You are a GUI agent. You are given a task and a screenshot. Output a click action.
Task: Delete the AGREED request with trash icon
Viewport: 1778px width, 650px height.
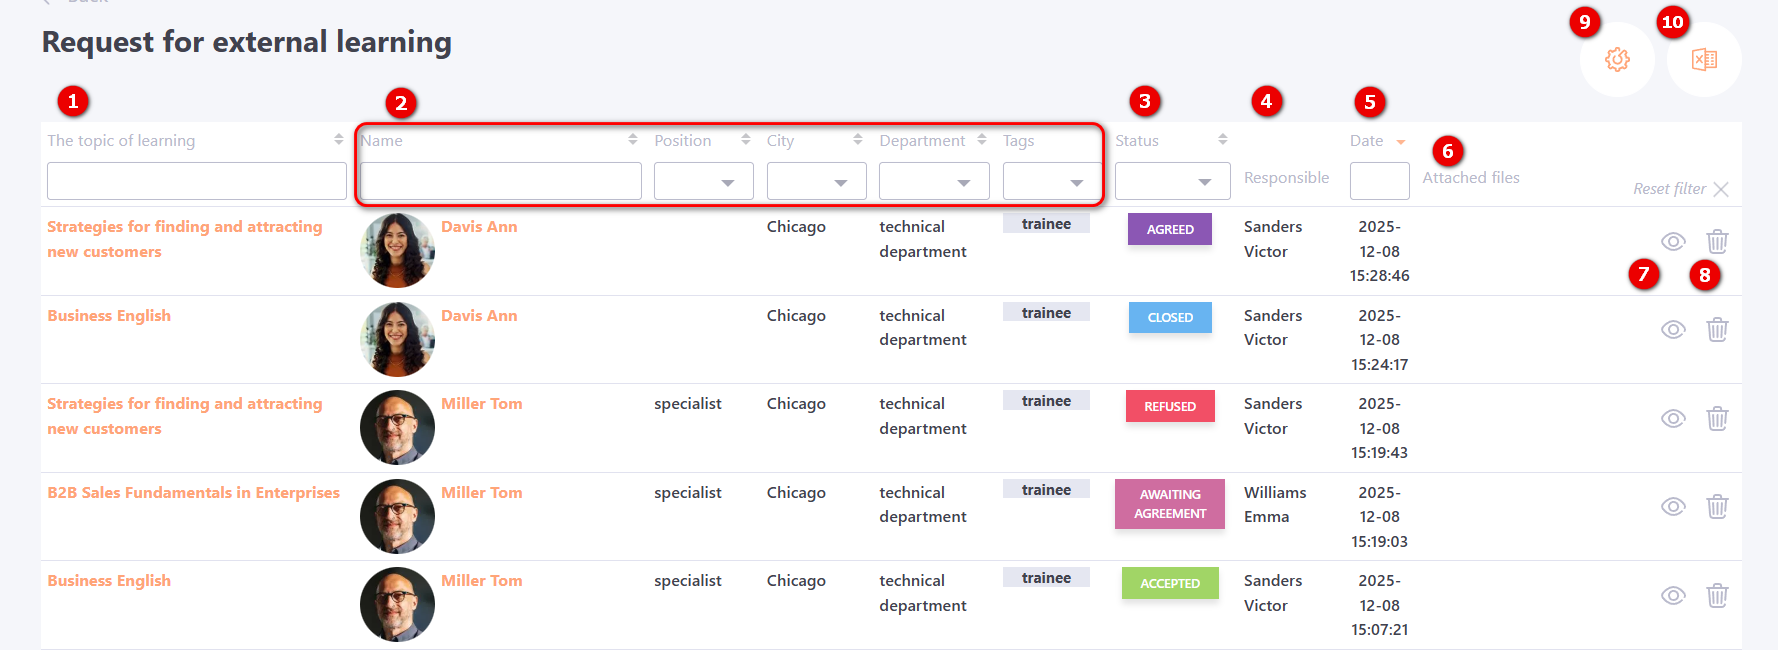[x=1717, y=241]
